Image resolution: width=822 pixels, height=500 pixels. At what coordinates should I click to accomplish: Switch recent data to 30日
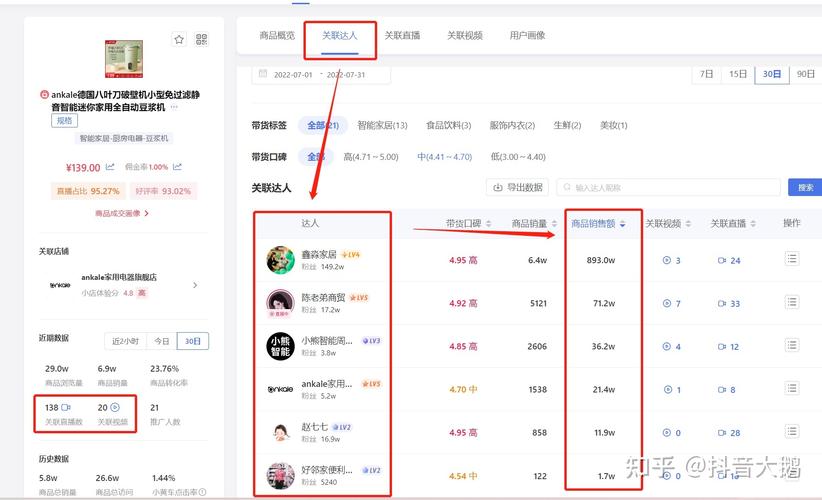pyautogui.click(x=193, y=341)
